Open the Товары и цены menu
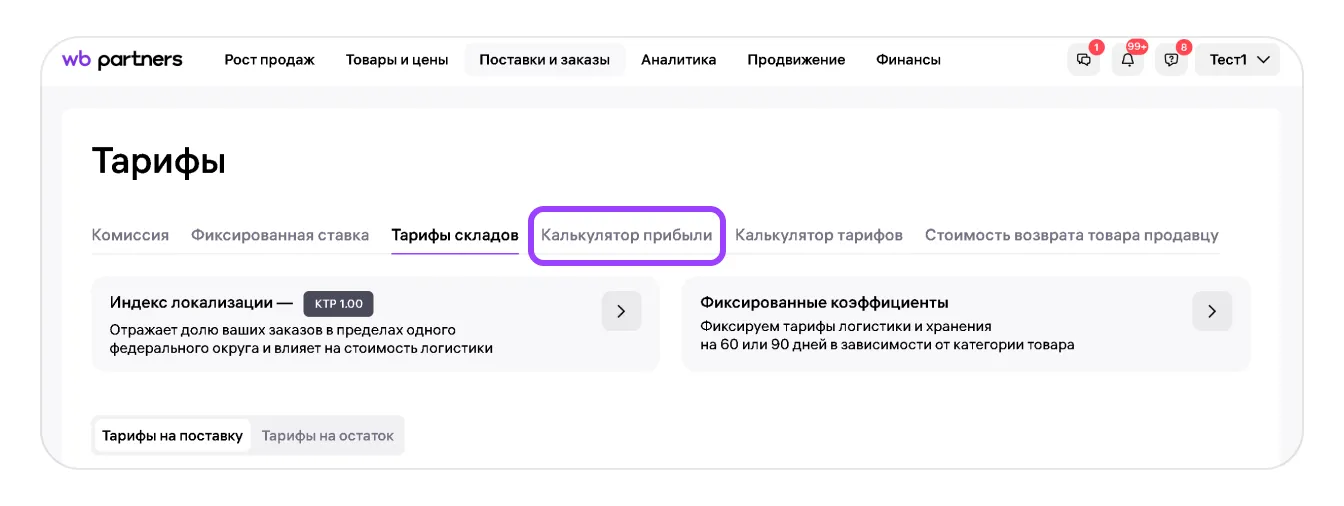Image resolution: width=1344 pixels, height=506 pixels. (x=397, y=60)
